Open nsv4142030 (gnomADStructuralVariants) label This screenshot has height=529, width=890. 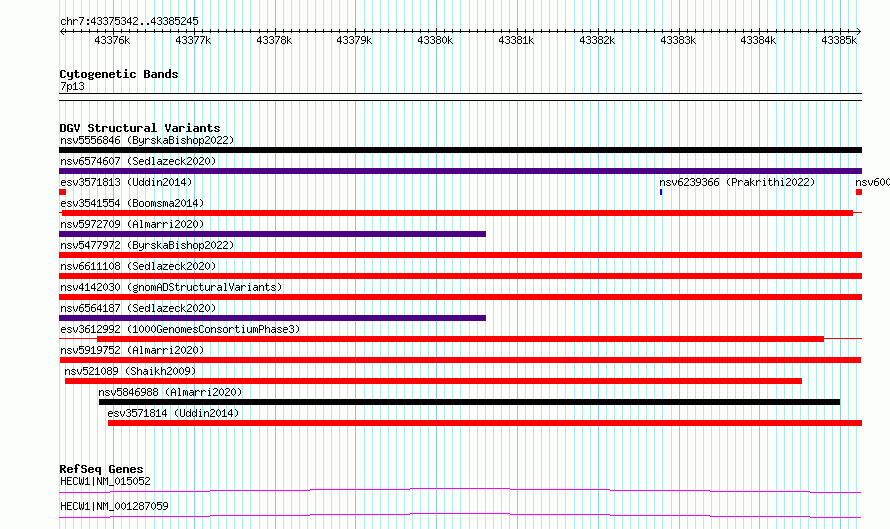pos(171,287)
